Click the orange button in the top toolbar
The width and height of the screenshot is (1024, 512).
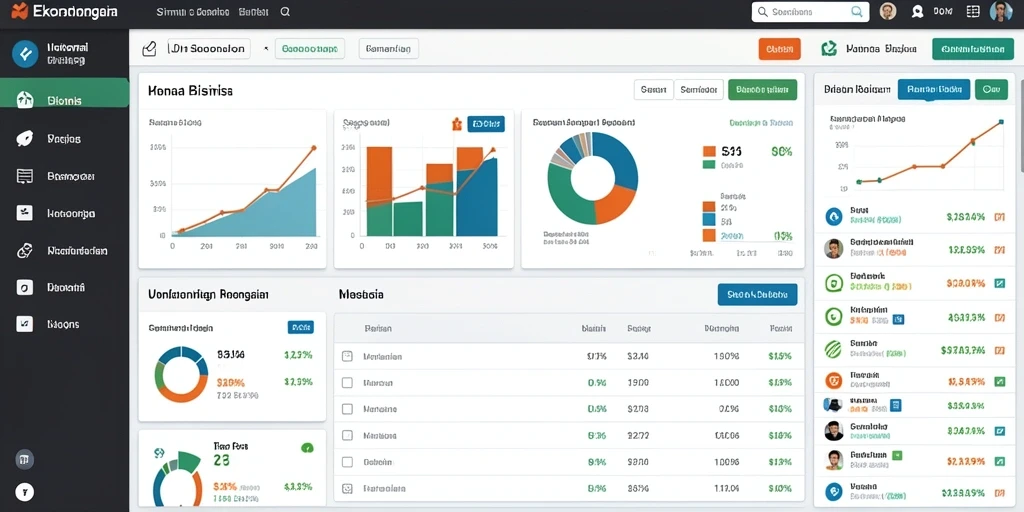[780, 49]
